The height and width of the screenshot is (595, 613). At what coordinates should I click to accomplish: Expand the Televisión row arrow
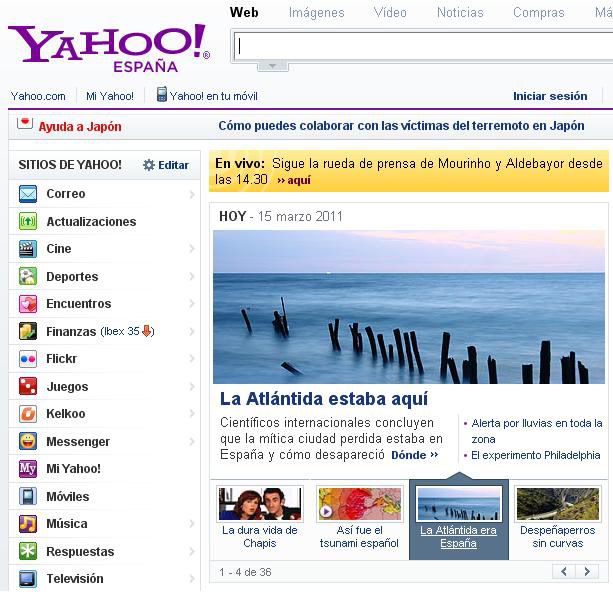192,579
